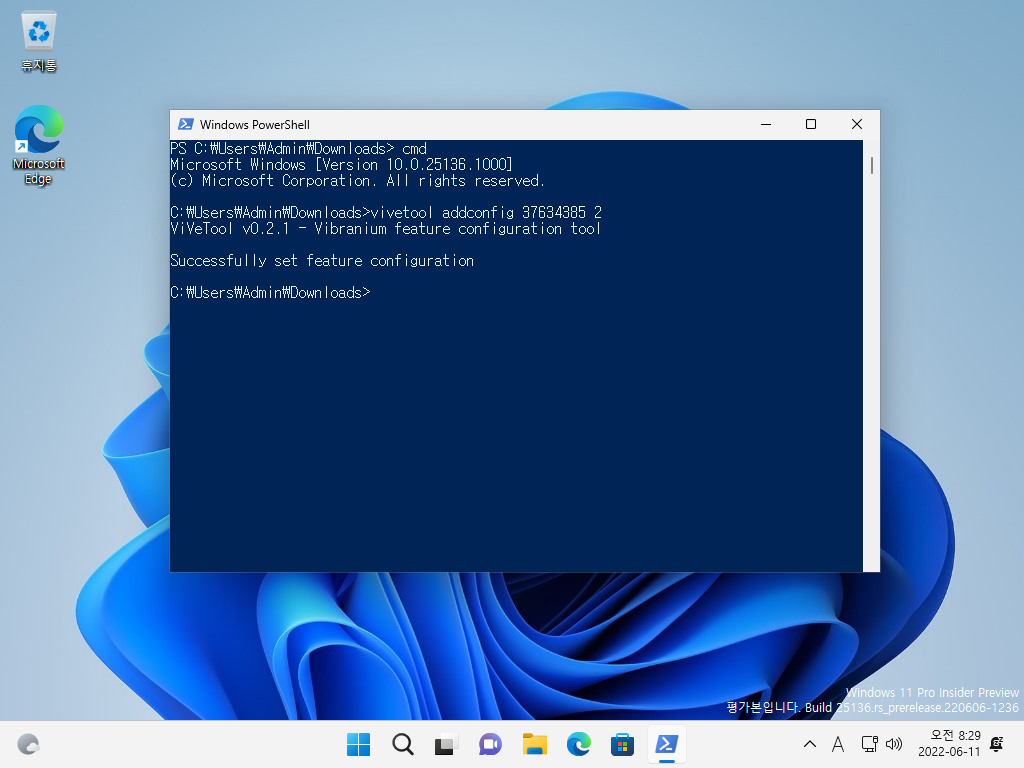1024x768 pixels.
Task: Launch Teams Chat from the taskbar
Action: pos(489,744)
